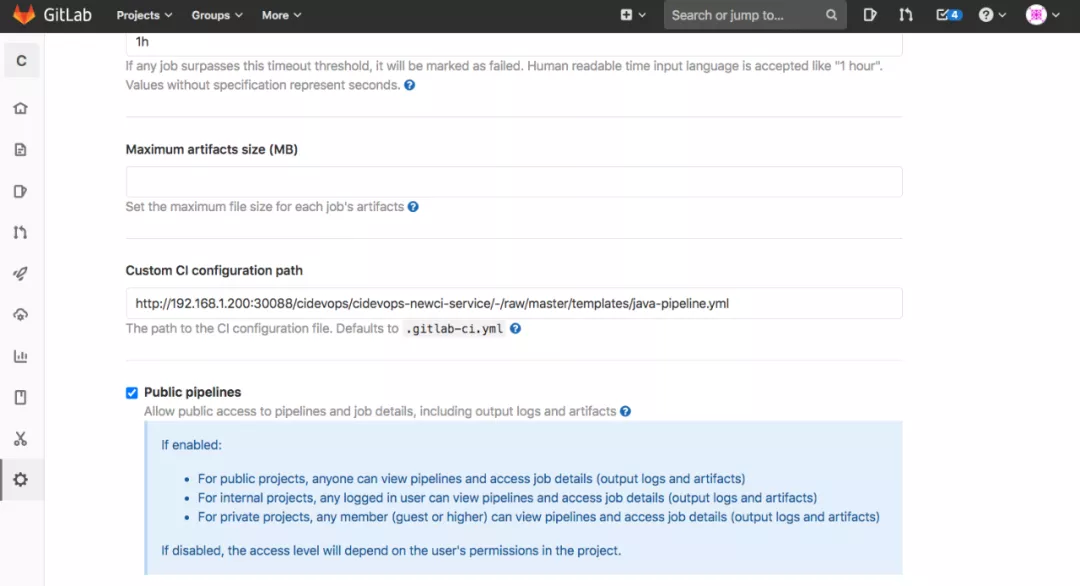Open the Issues icon in top bar
The width and height of the screenshot is (1080, 586).
point(870,15)
